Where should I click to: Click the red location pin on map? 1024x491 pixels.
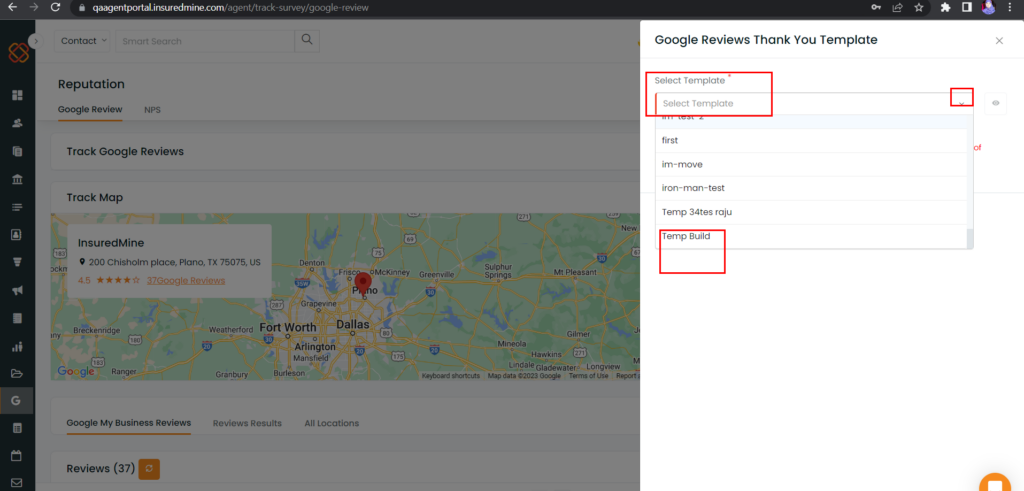point(362,285)
